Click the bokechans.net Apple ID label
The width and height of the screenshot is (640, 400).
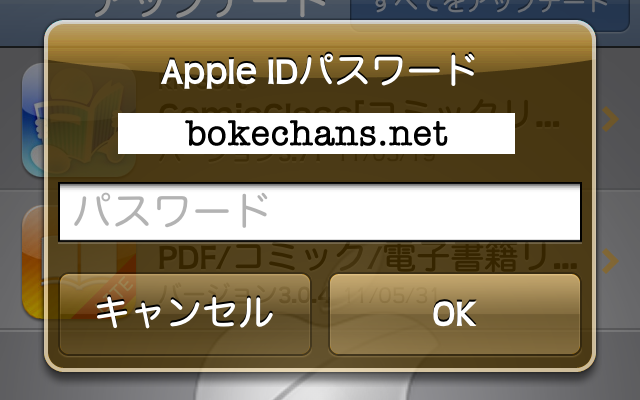[316, 133]
